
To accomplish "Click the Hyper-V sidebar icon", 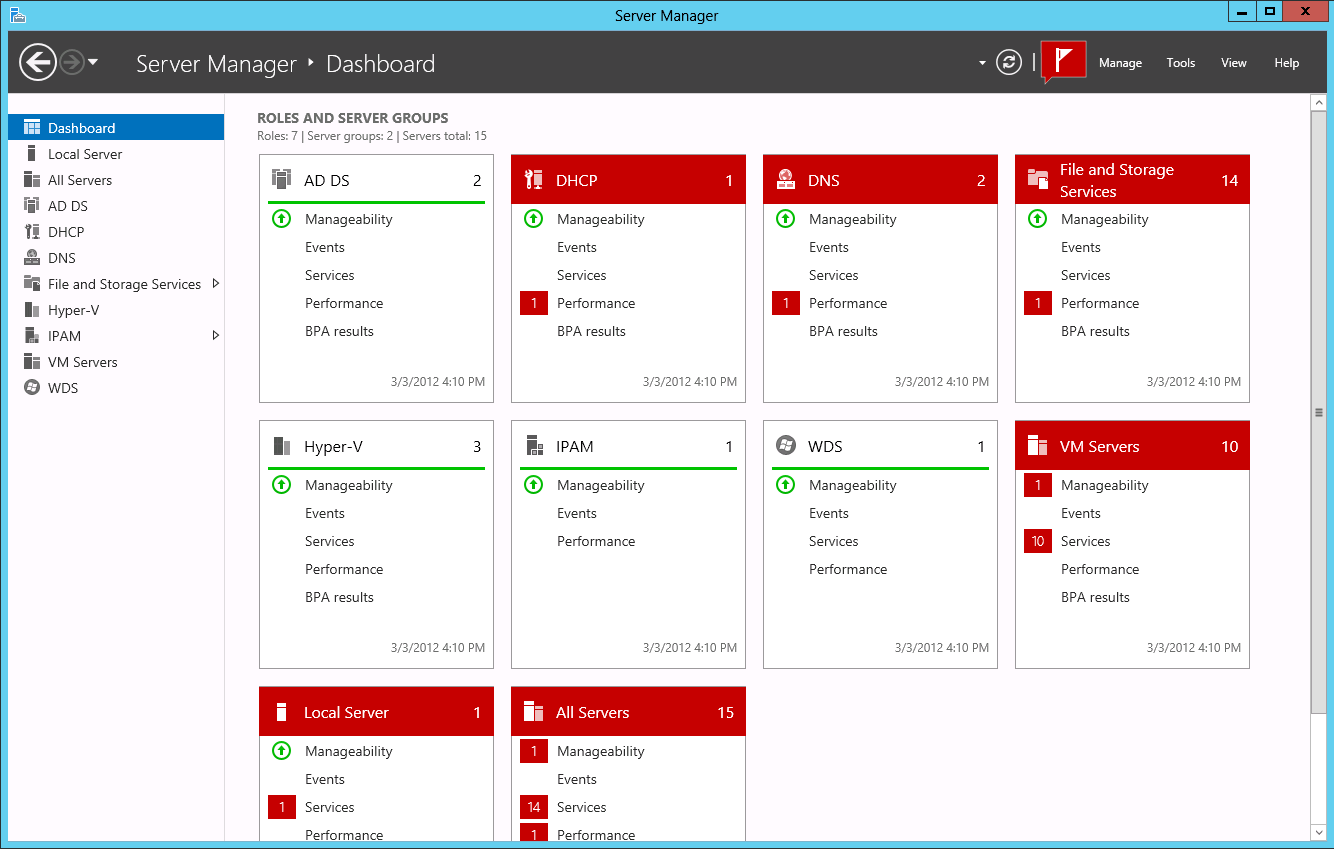I will (31, 310).
